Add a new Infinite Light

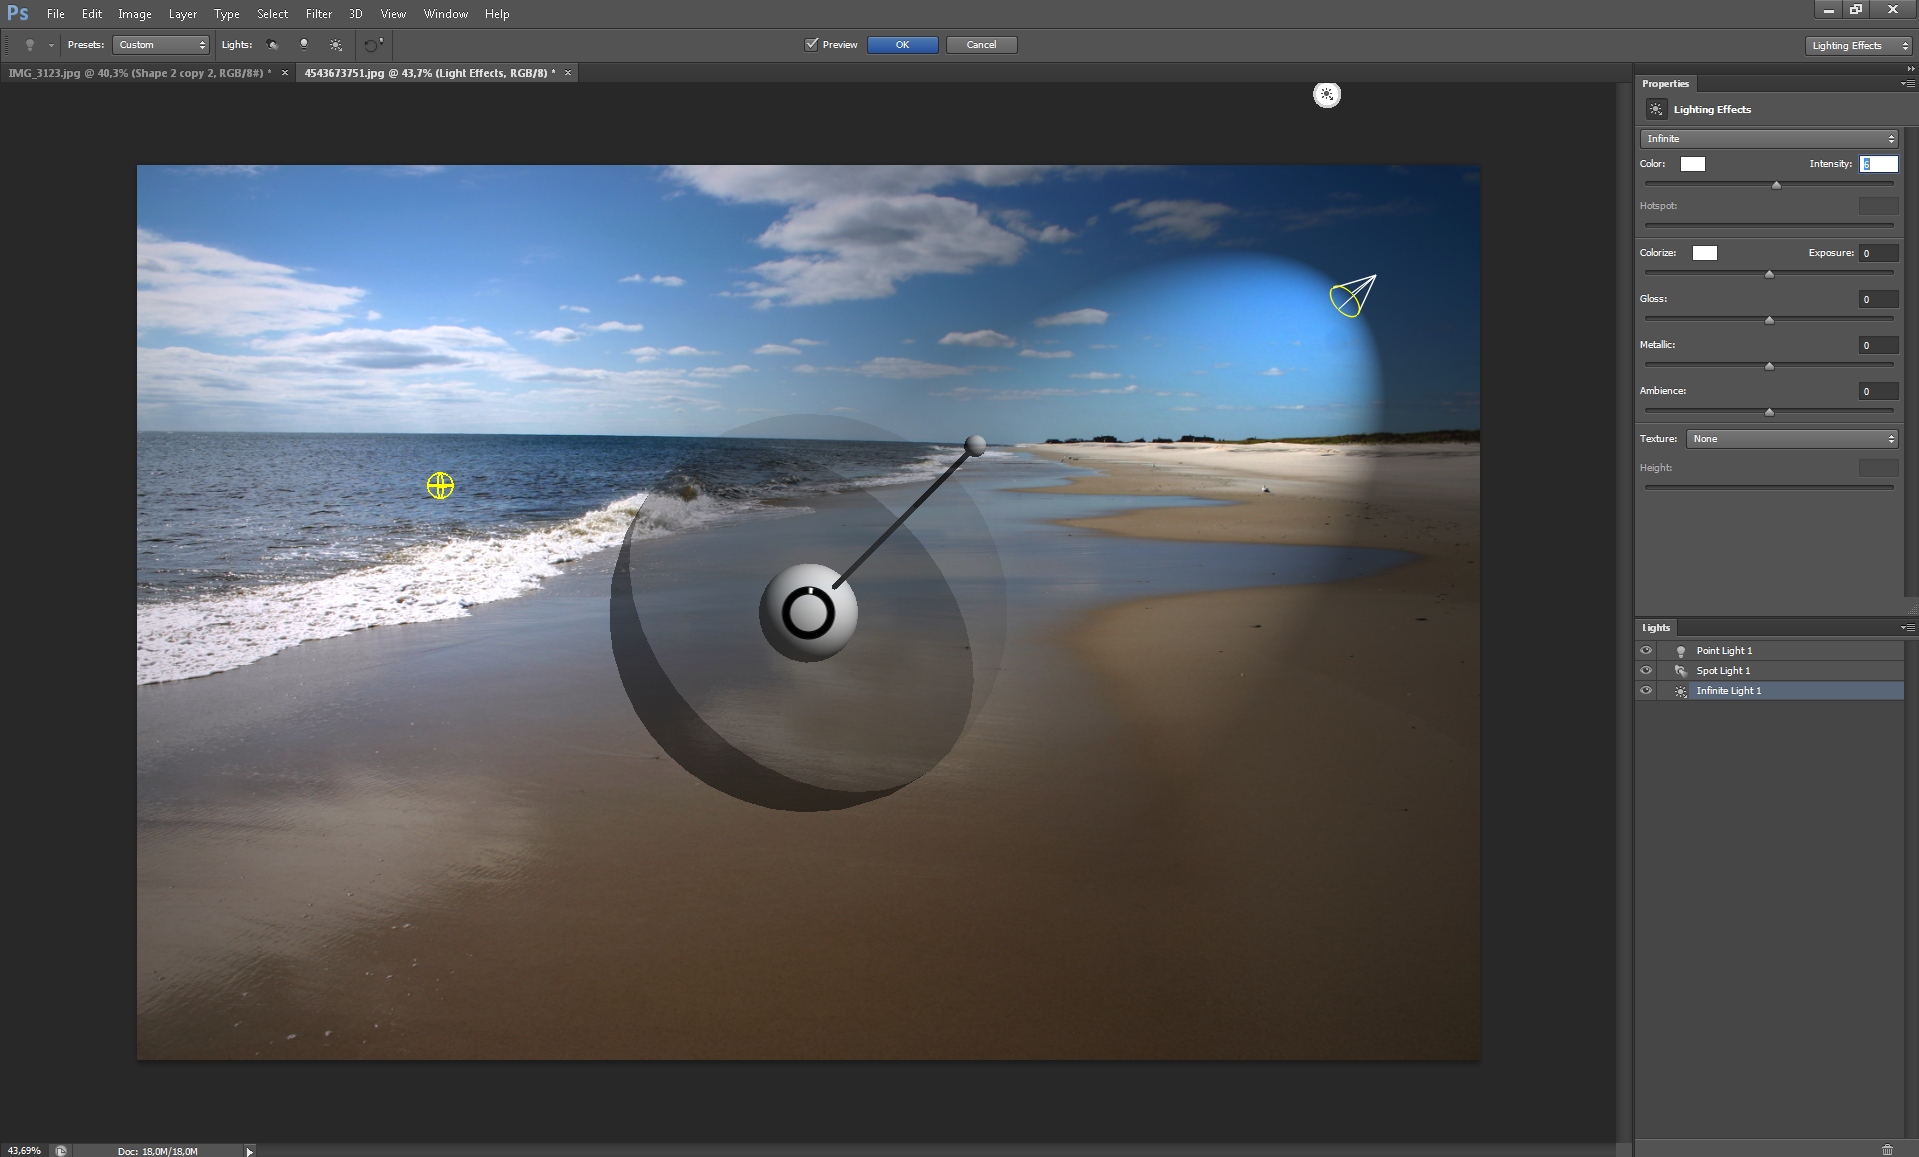(x=336, y=45)
